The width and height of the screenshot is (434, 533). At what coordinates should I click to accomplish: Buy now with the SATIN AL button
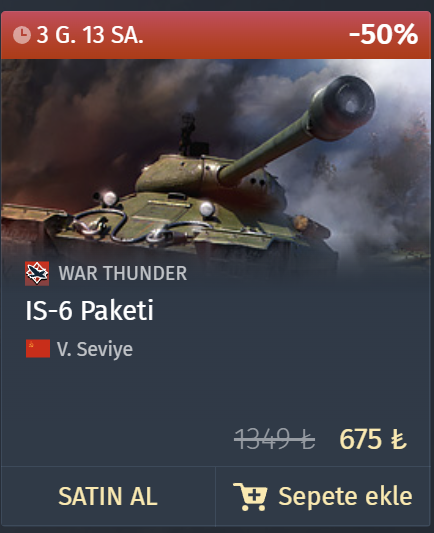pos(108,496)
